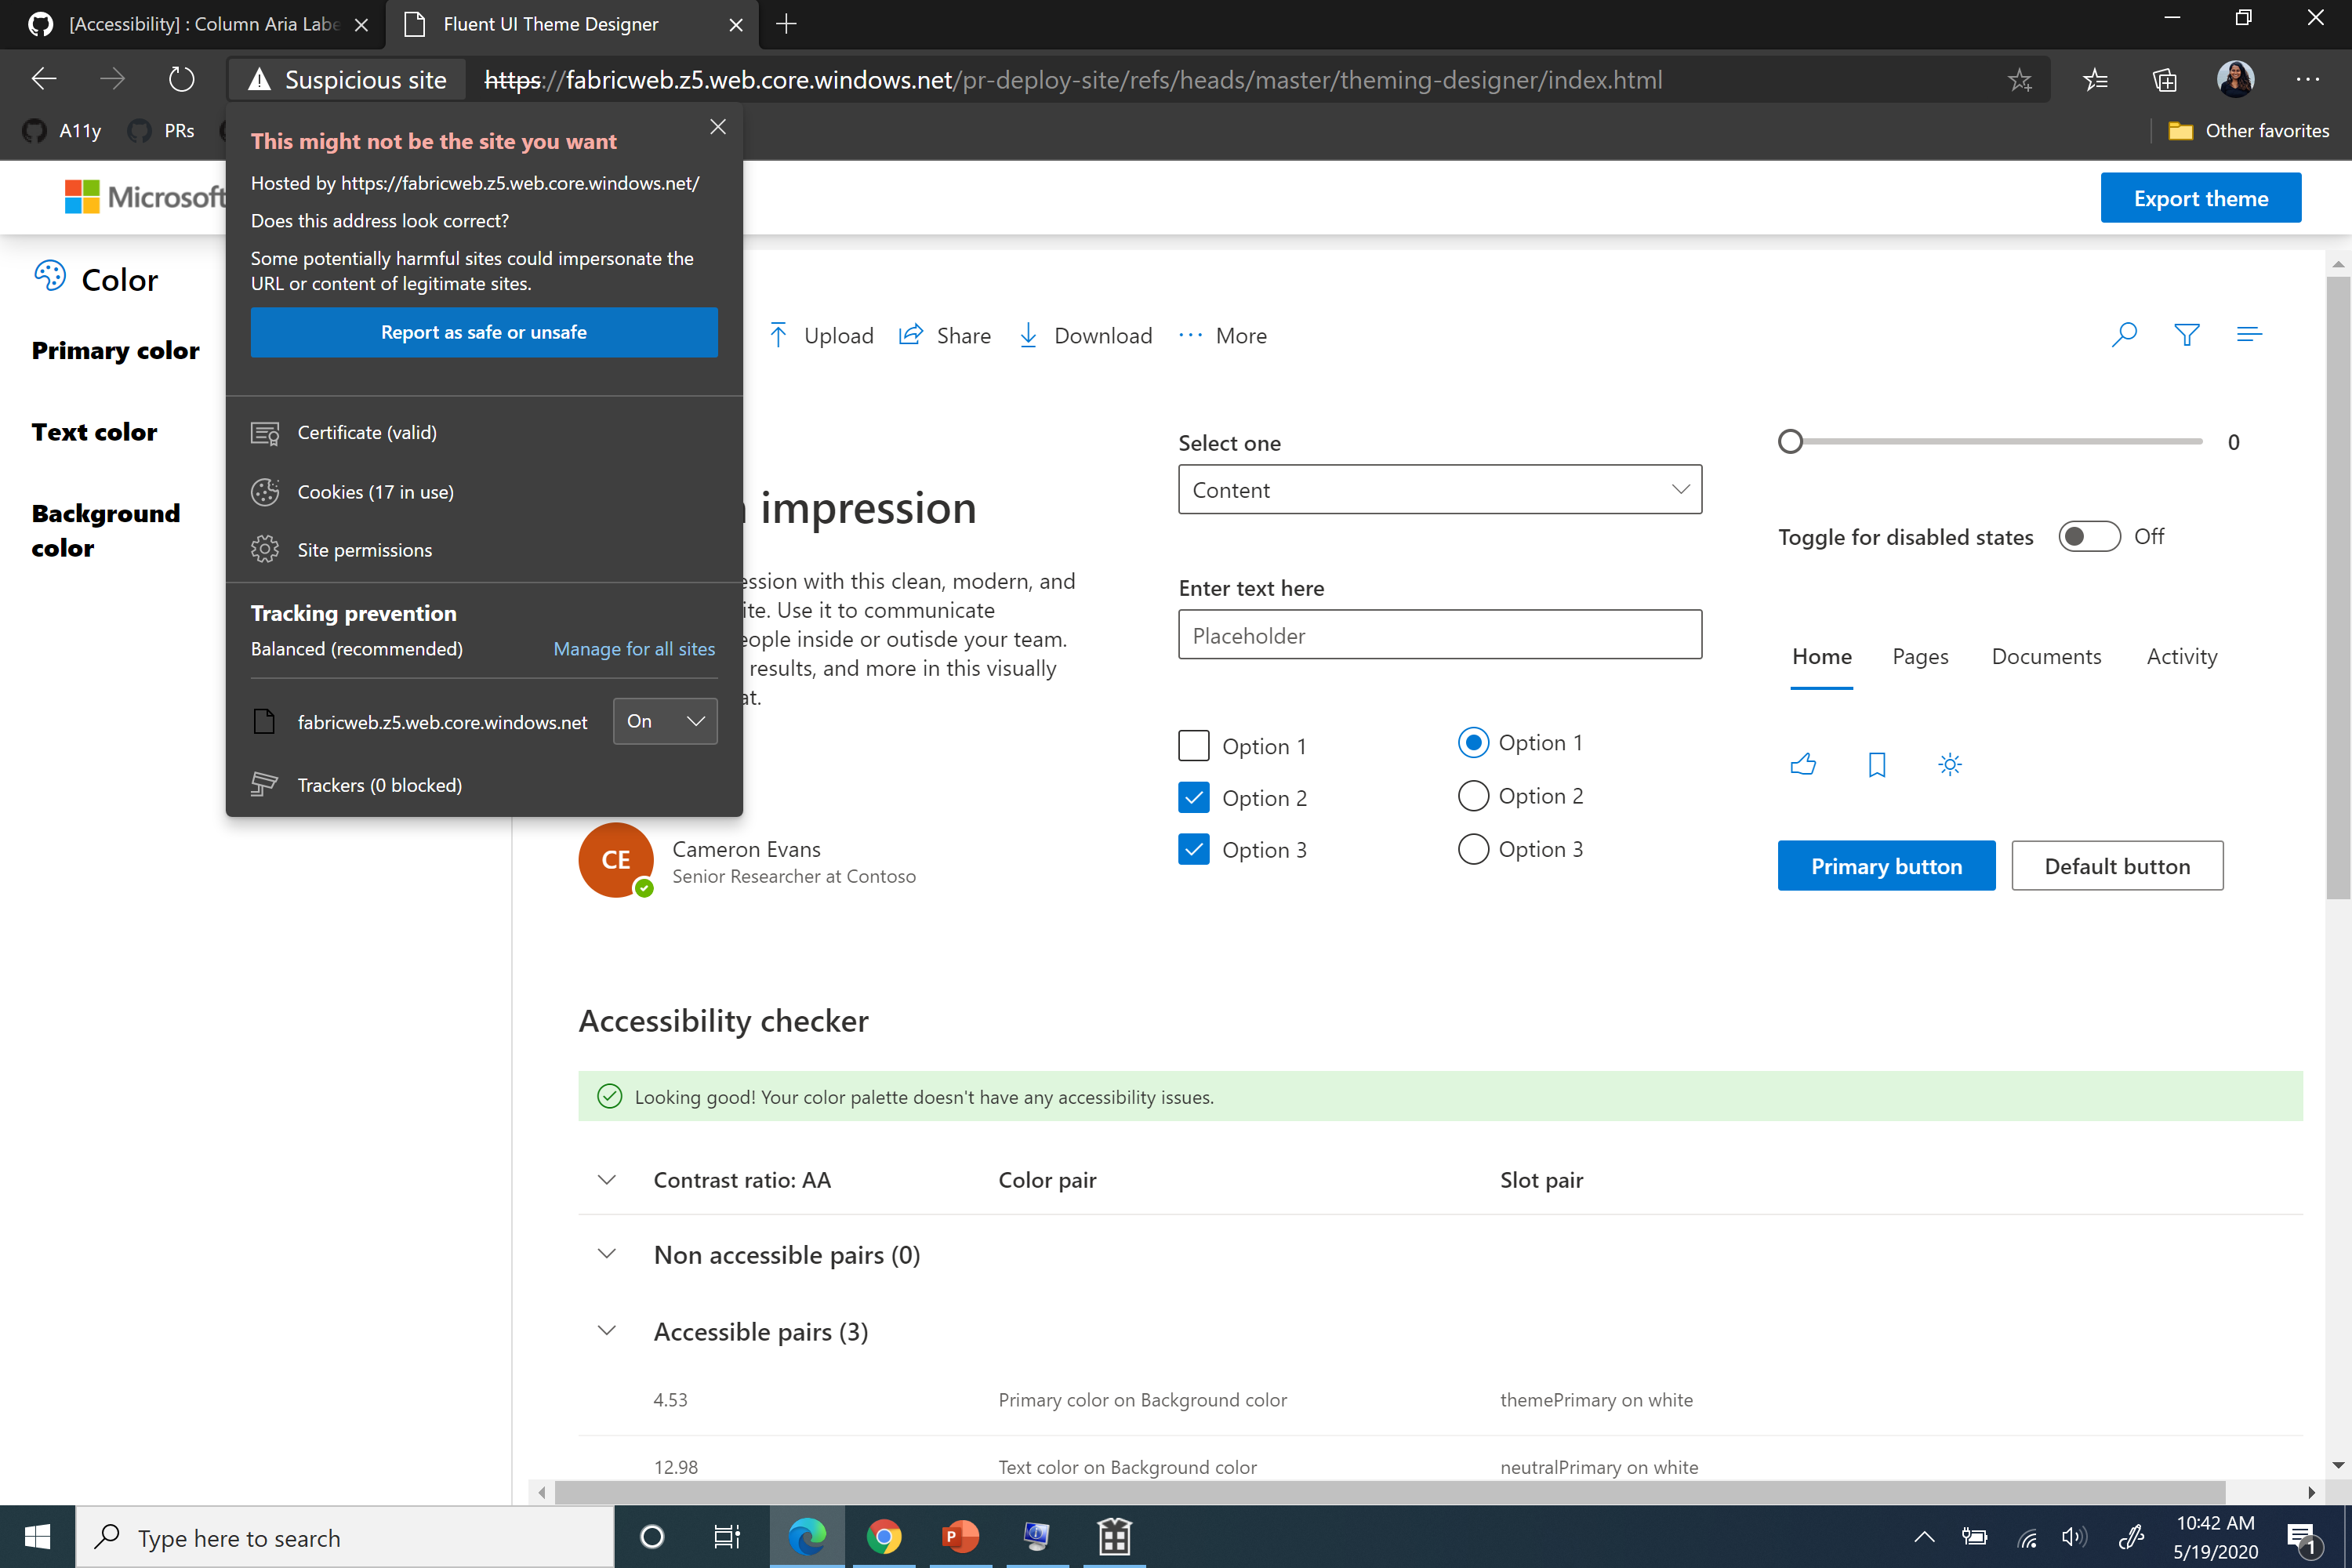Click the Share icon

click(x=911, y=335)
